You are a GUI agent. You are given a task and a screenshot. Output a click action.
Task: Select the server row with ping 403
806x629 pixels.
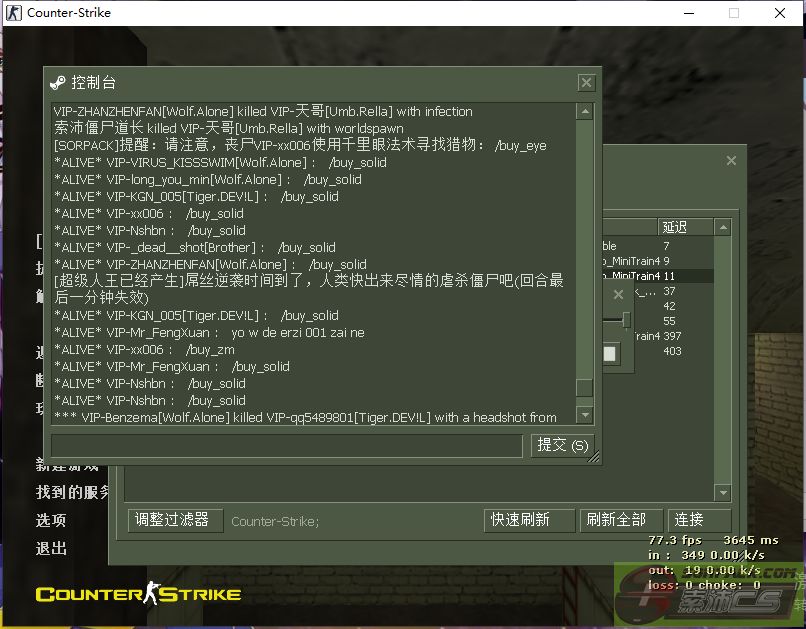[673, 351]
